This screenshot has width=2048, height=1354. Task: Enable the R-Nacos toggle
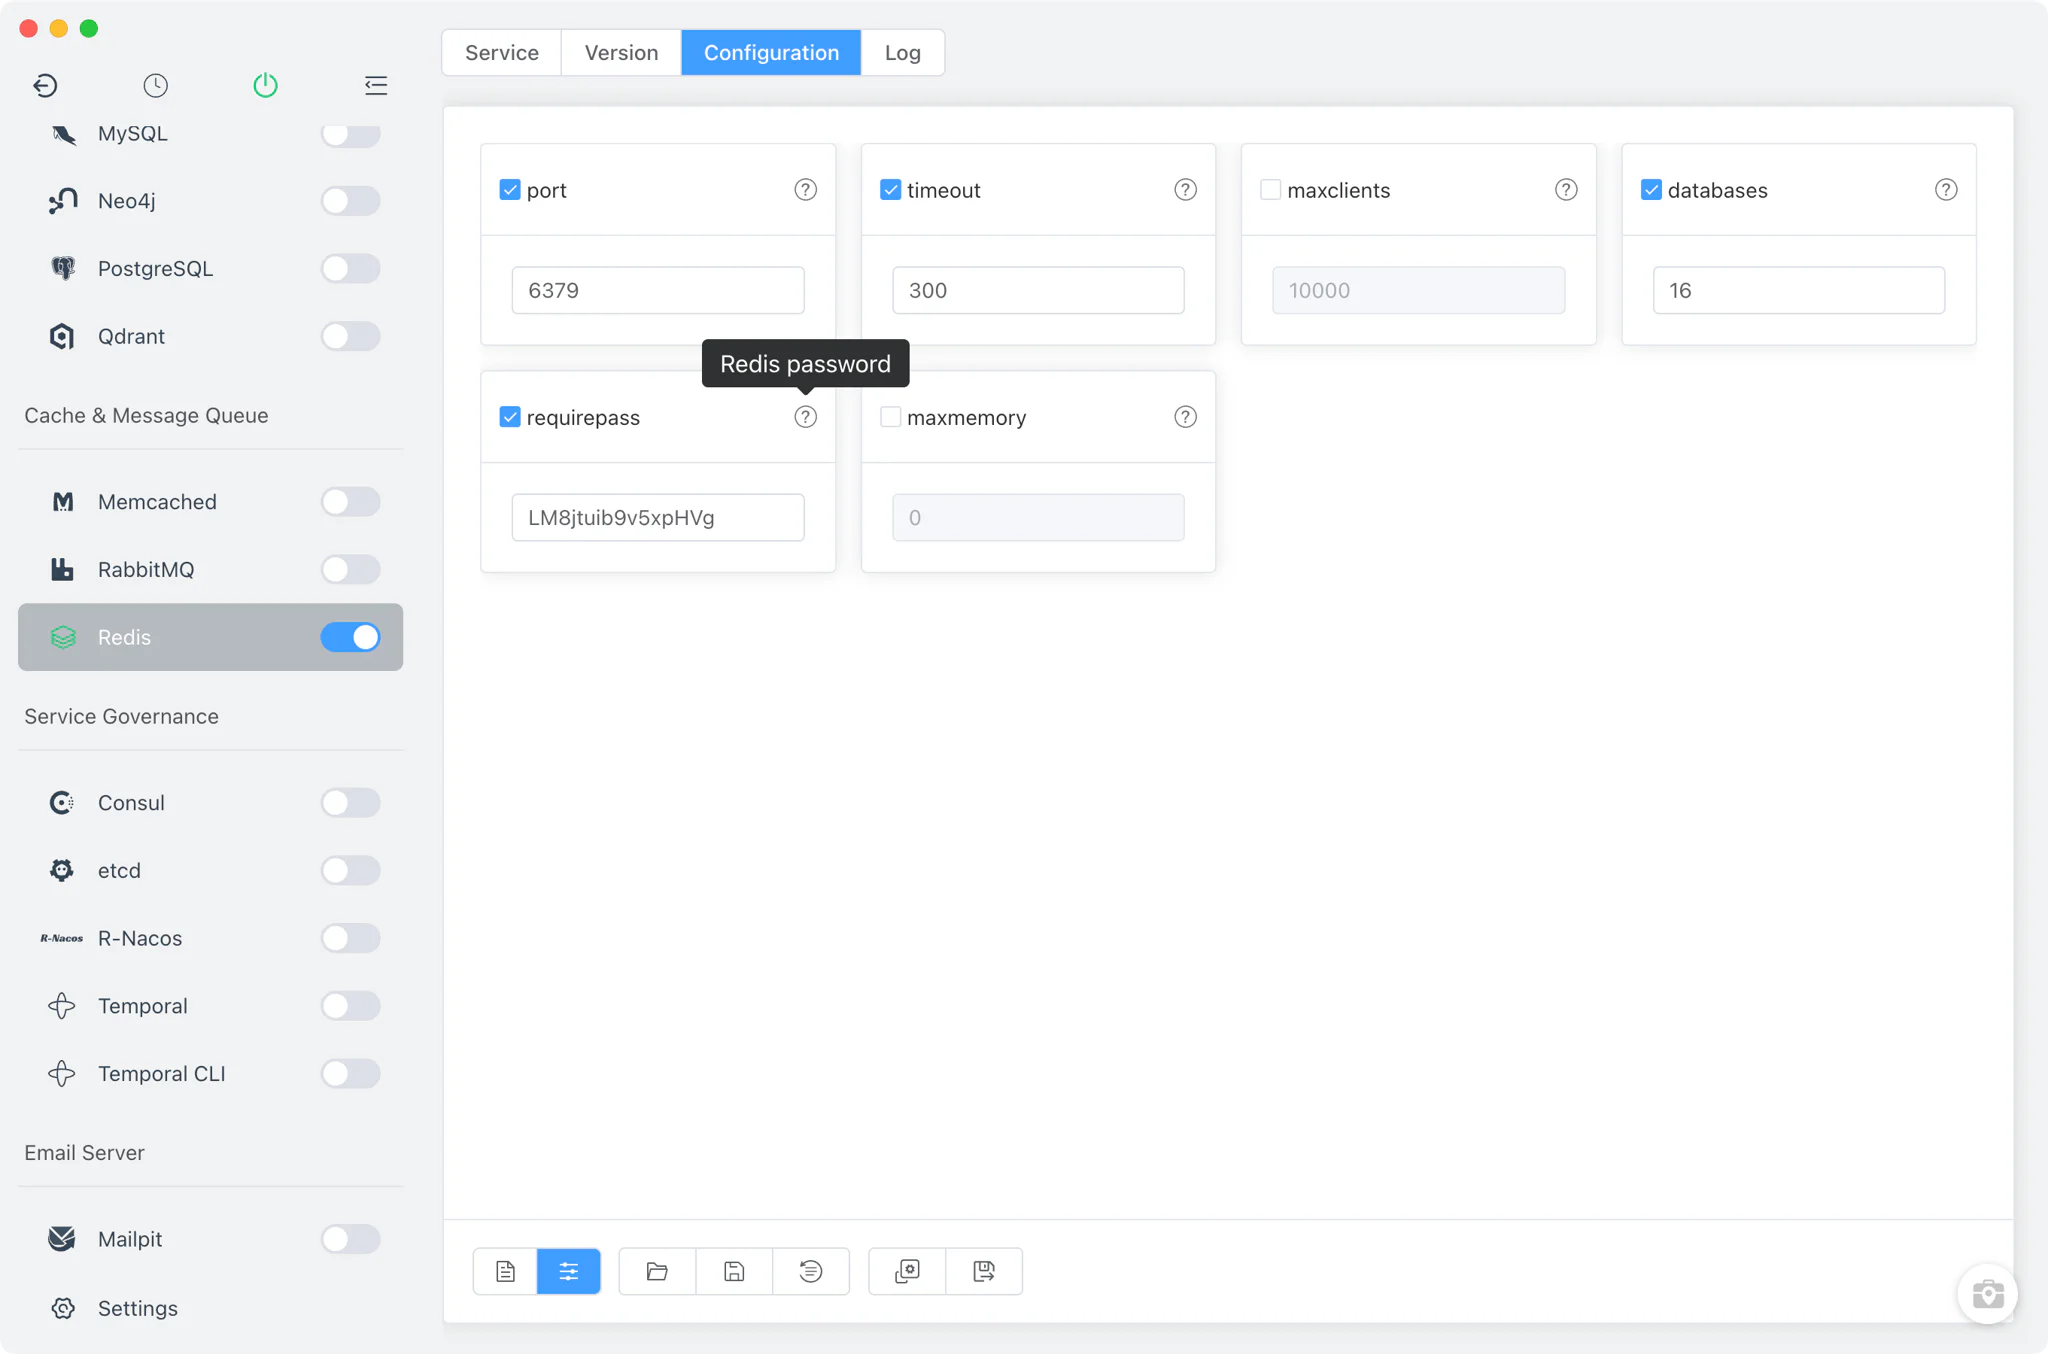click(x=351, y=938)
